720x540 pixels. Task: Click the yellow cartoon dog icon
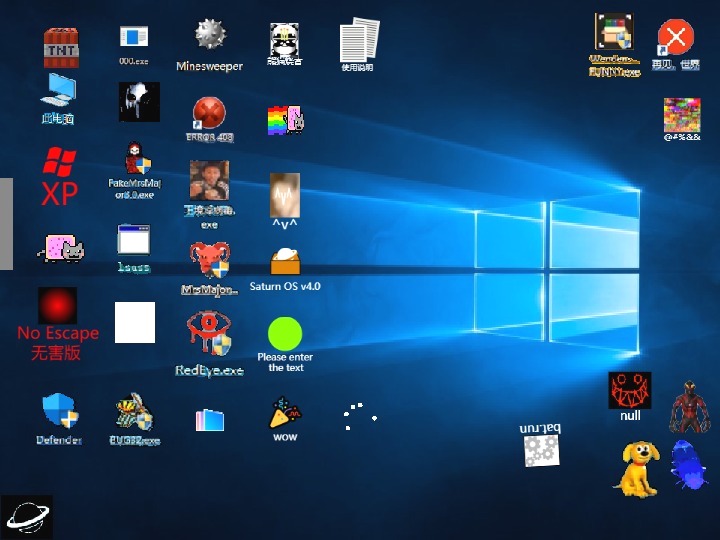pyautogui.click(x=636, y=467)
